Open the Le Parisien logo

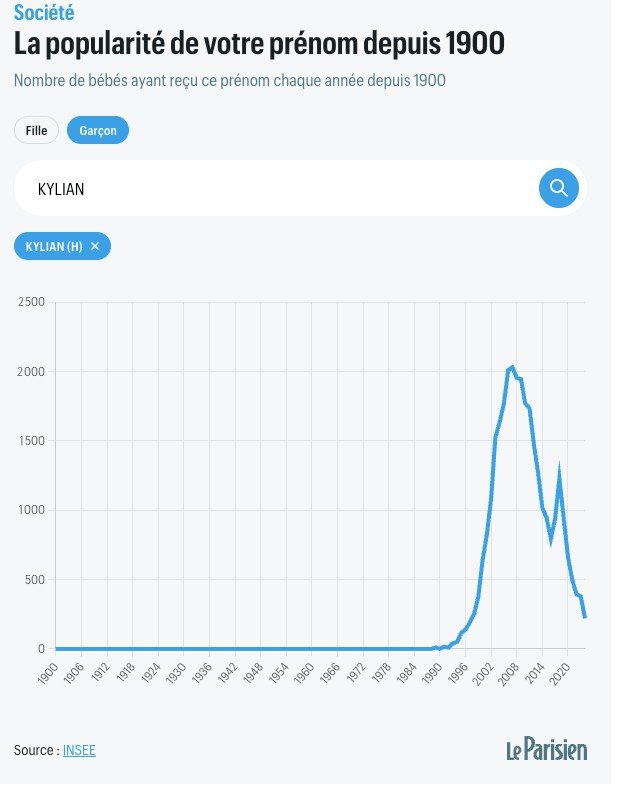(555, 762)
